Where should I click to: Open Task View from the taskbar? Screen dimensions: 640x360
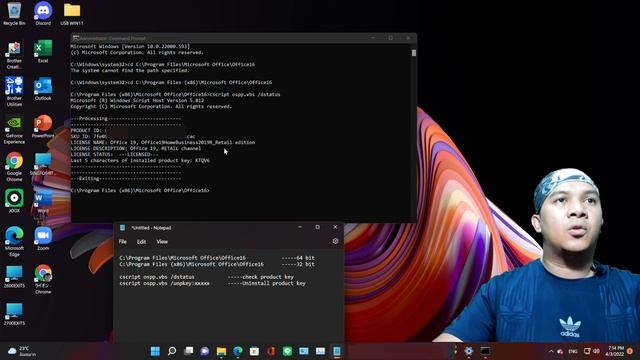coord(189,351)
